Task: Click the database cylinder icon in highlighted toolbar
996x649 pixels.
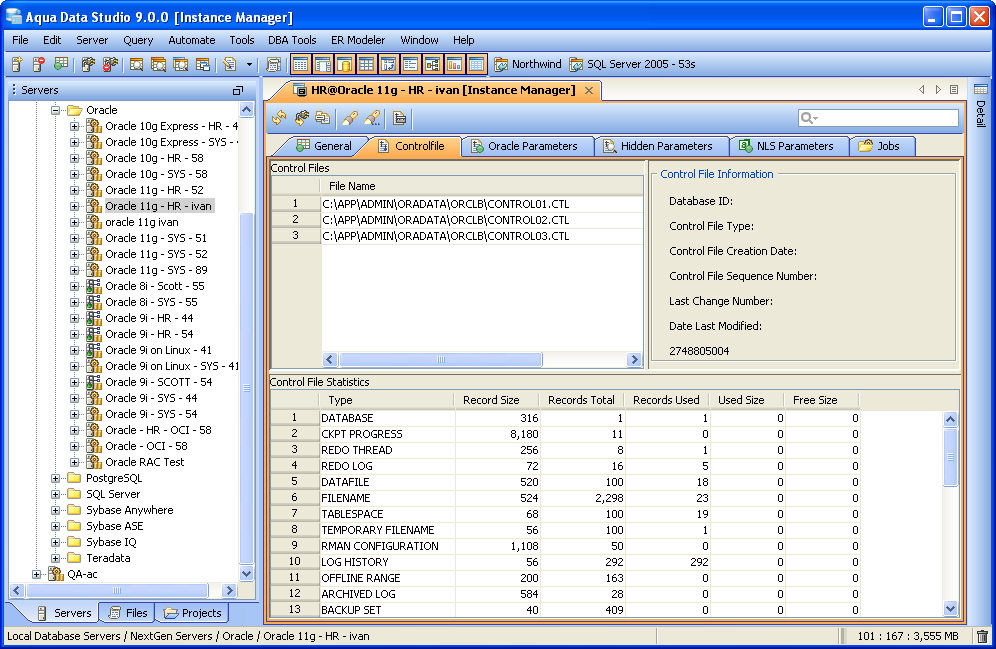Action: 344,64
